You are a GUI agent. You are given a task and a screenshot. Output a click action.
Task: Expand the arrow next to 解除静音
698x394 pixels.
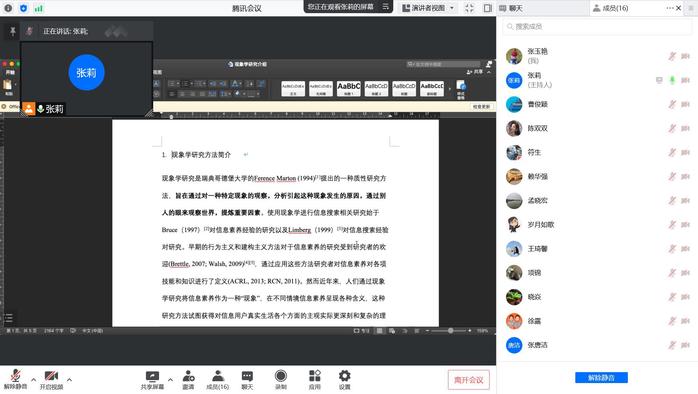[x=33, y=380]
